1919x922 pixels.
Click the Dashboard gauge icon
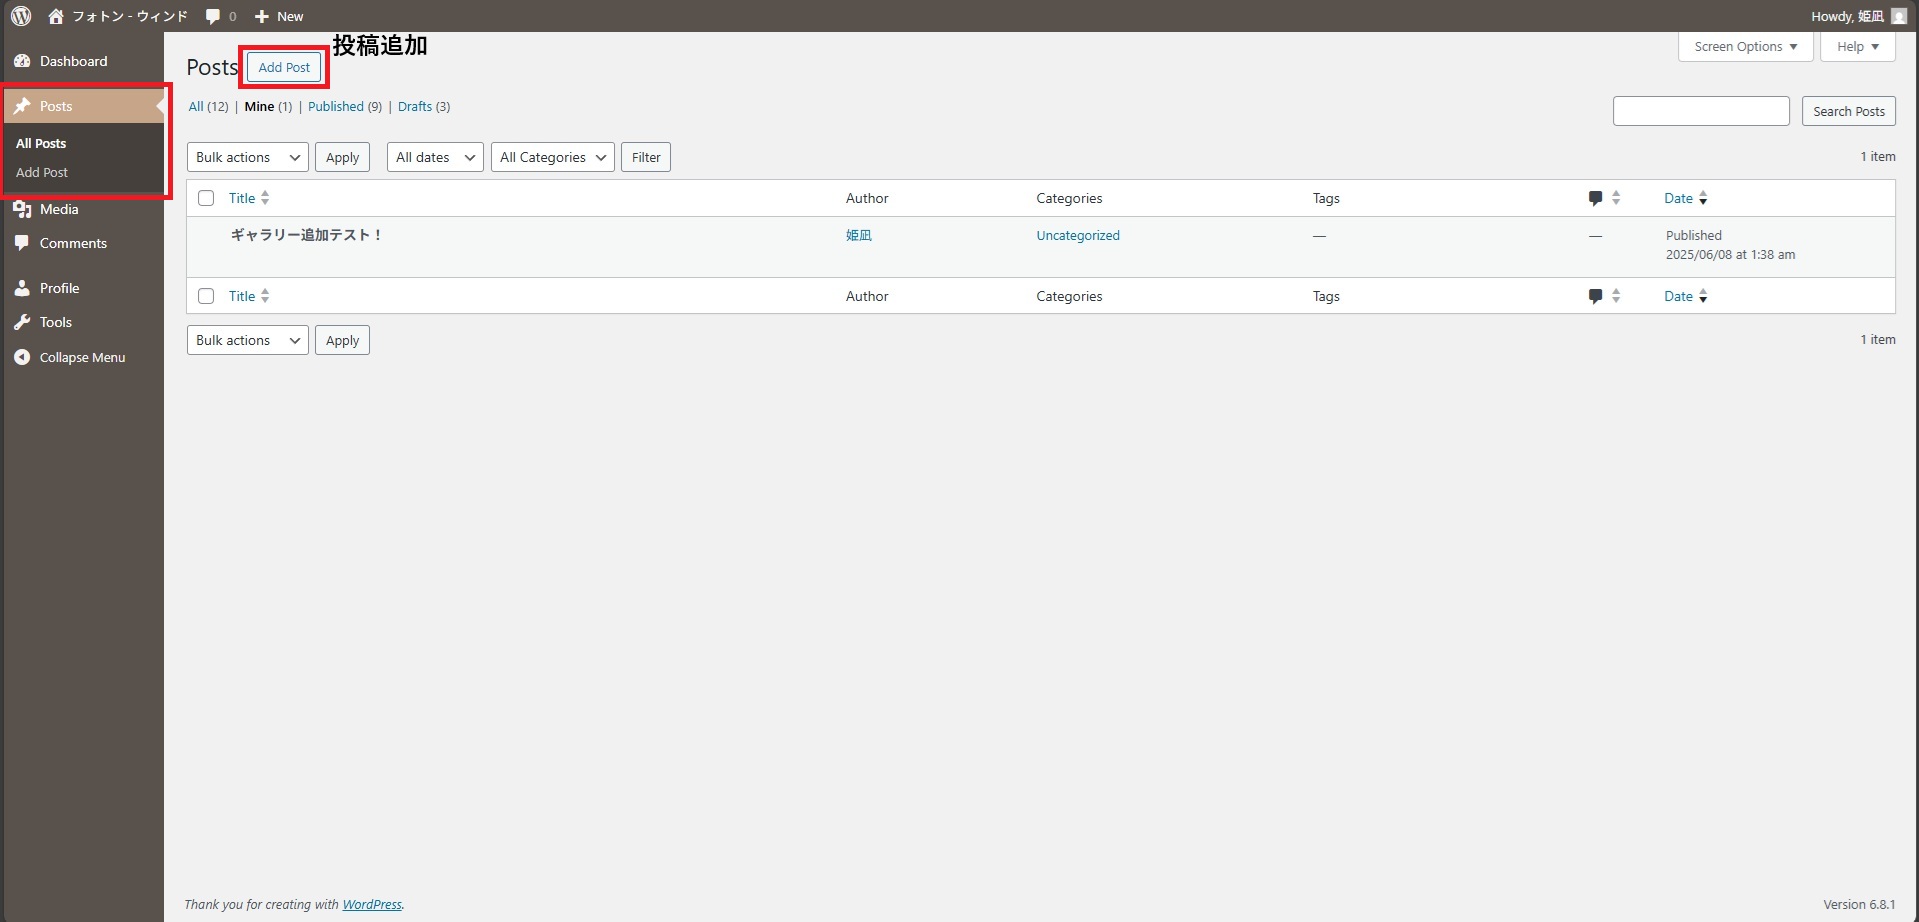pyautogui.click(x=22, y=61)
